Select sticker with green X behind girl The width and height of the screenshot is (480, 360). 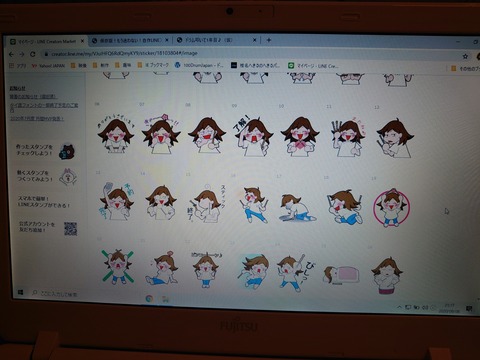[x=117, y=267]
